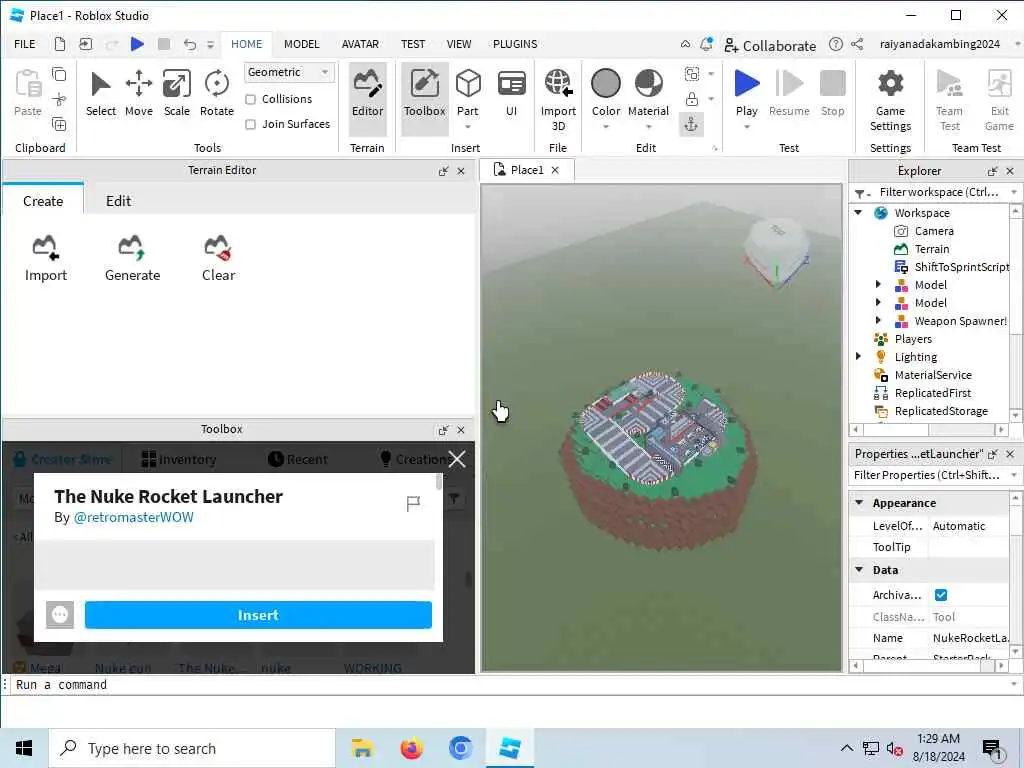Click the terrain Import tool
The height and width of the screenshot is (768, 1024).
pos(46,259)
